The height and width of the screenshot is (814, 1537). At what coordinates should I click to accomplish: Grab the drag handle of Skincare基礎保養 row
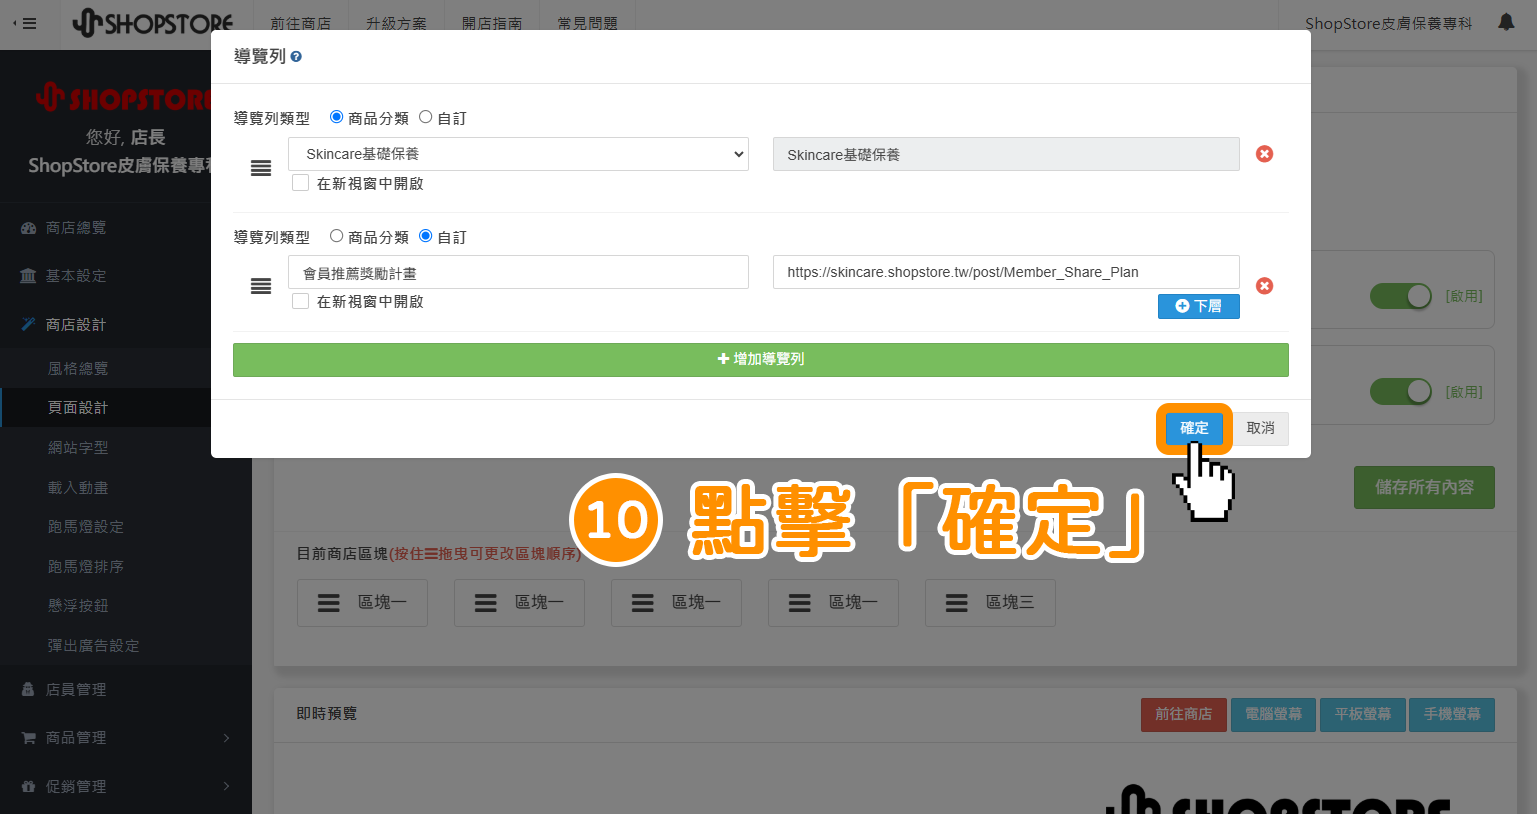(x=261, y=168)
